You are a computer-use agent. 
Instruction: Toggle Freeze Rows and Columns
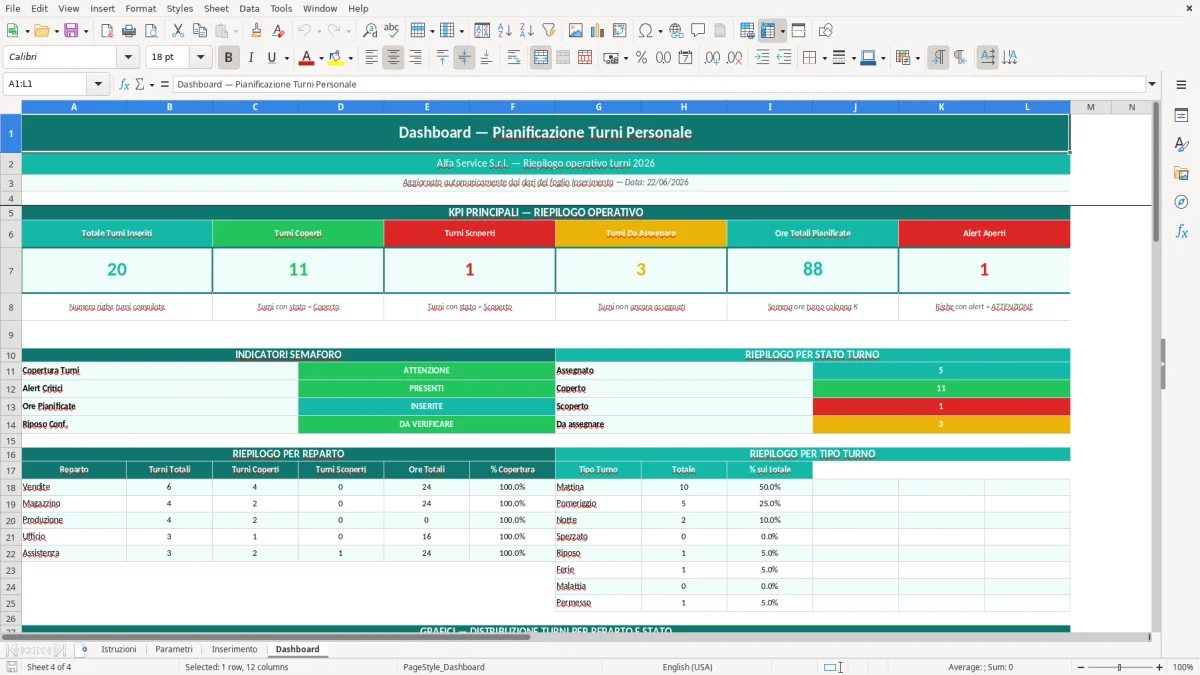pos(768,31)
